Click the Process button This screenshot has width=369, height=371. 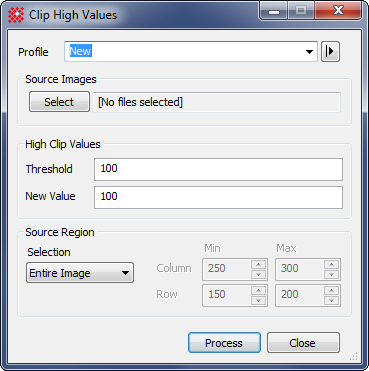pos(224,343)
